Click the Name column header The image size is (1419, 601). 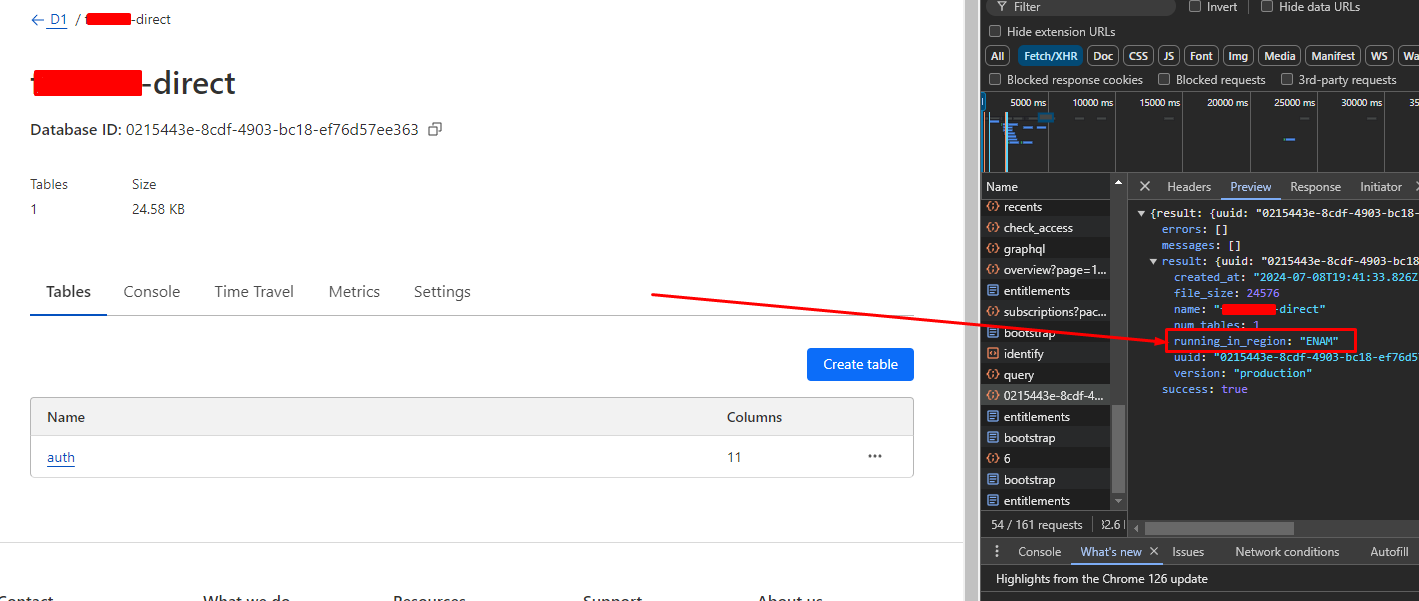tap(1045, 186)
